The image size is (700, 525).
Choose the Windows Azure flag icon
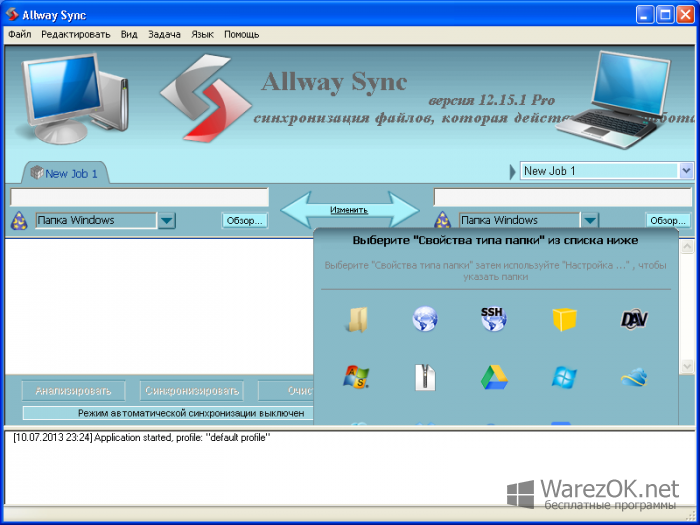pyautogui.click(x=564, y=378)
